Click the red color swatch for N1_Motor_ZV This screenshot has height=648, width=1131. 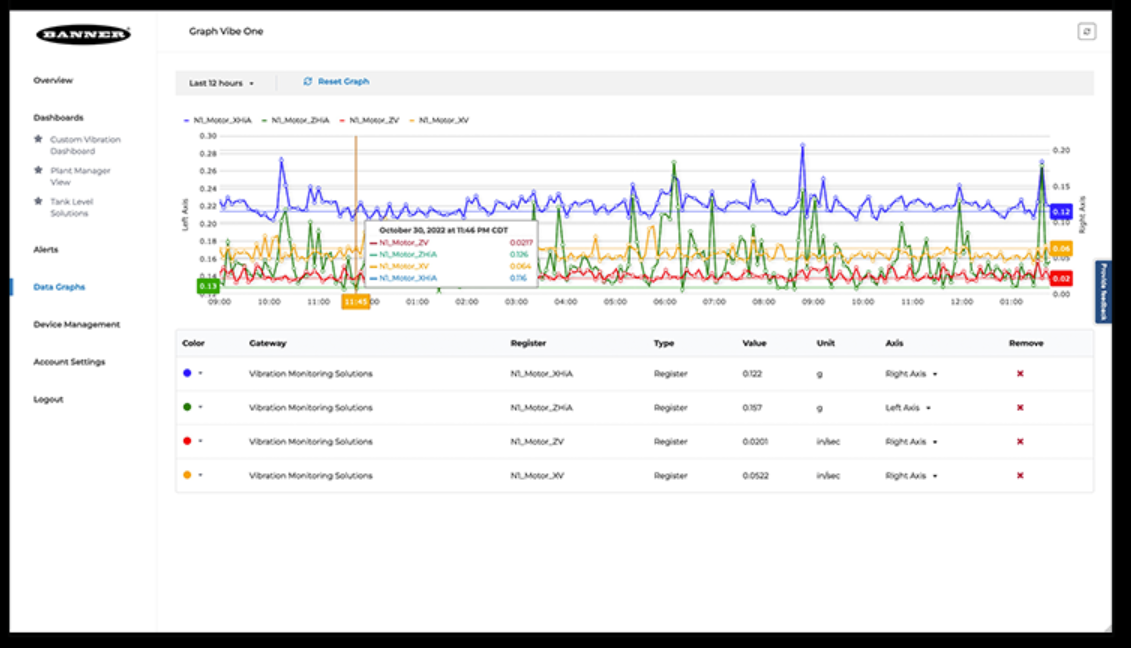(x=187, y=441)
